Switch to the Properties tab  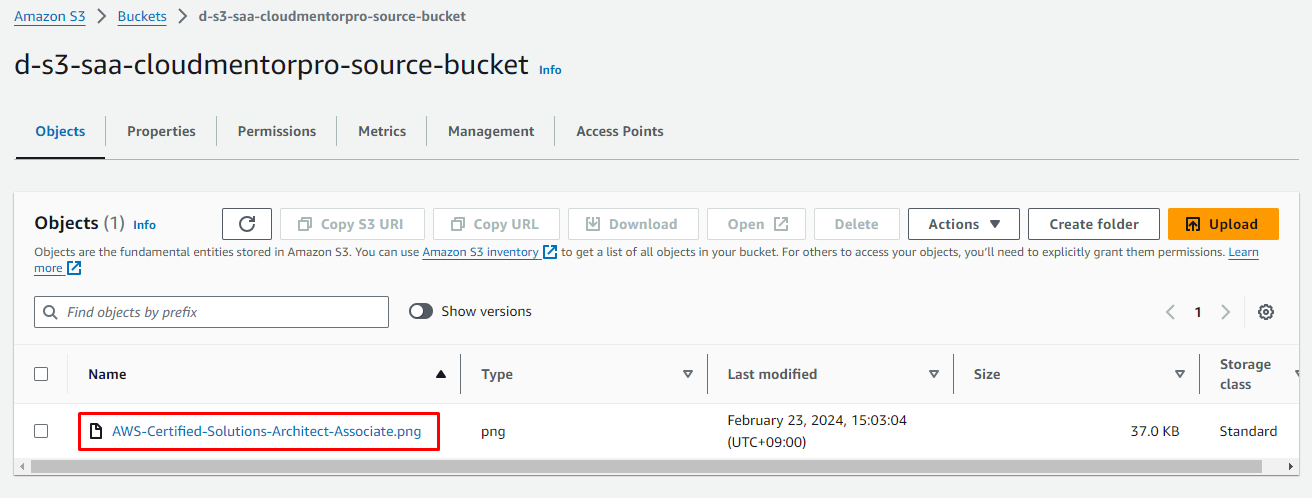click(161, 131)
